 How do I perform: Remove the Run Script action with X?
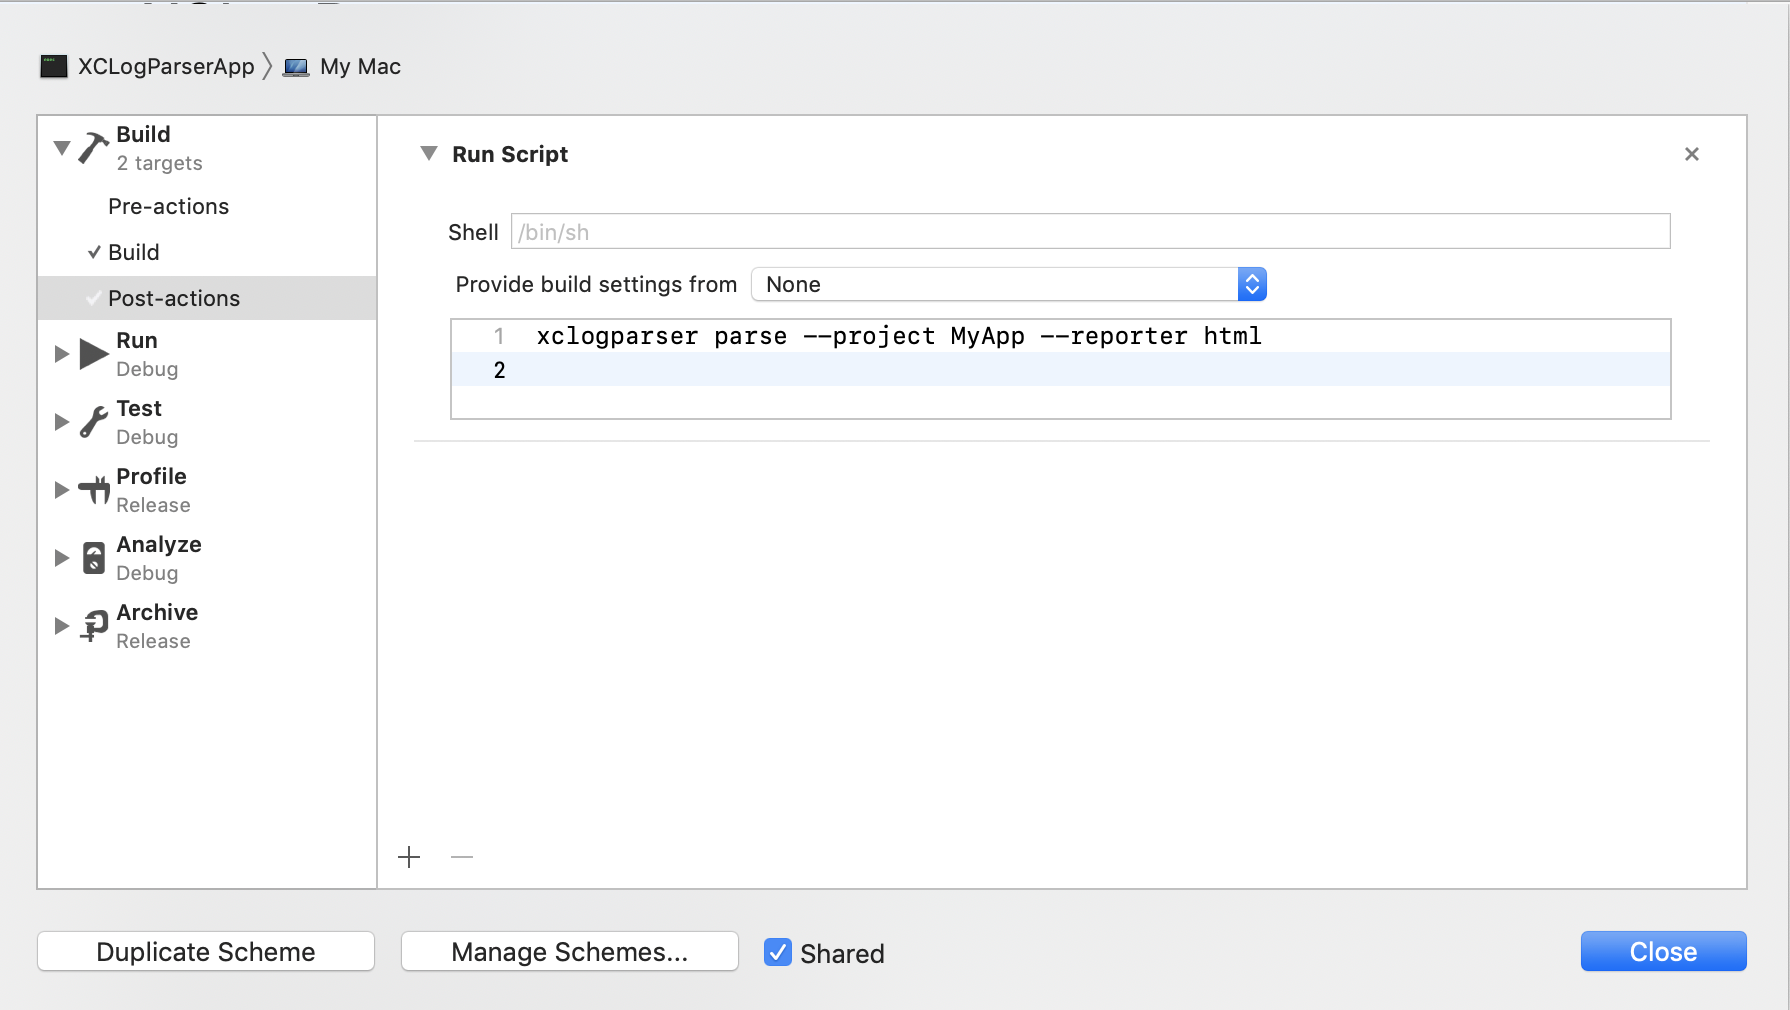click(x=1691, y=154)
